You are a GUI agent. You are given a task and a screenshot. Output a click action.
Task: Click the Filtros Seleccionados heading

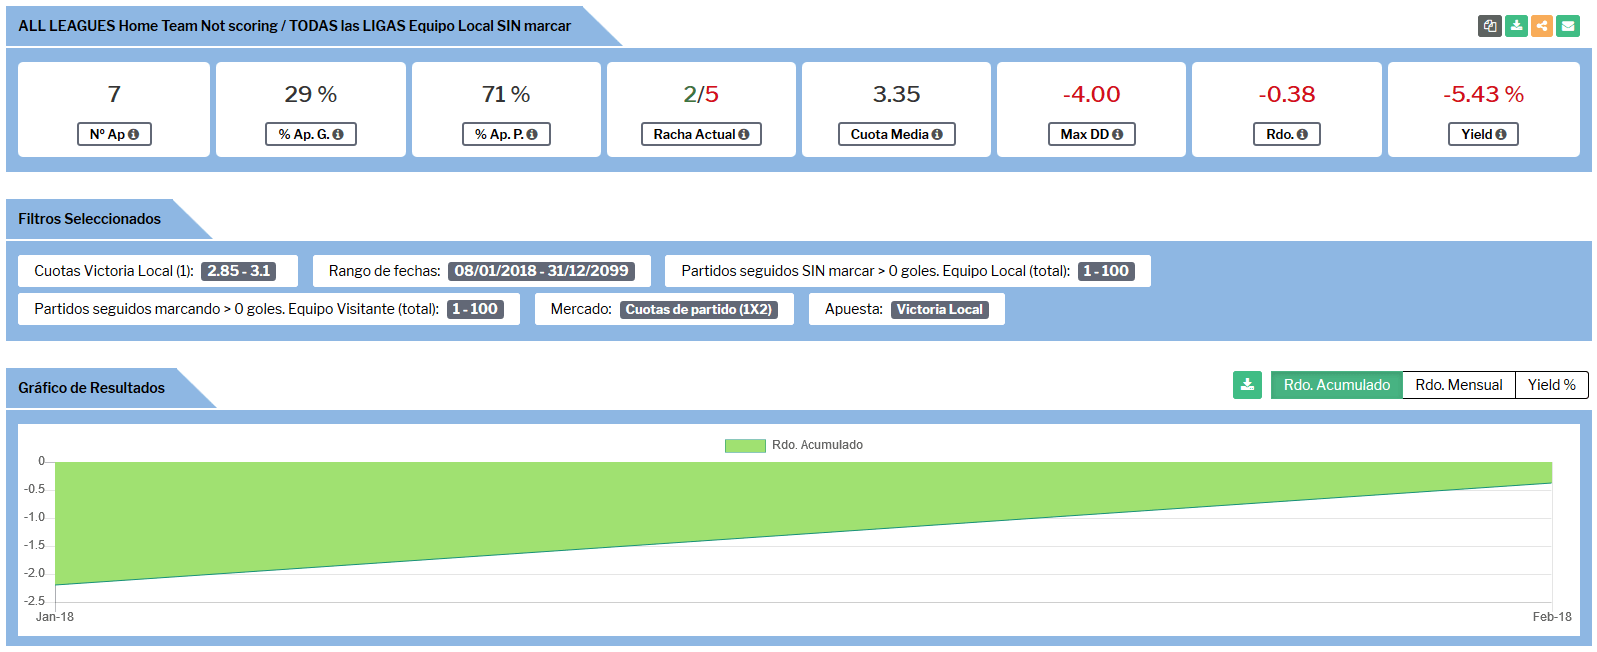[x=89, y=219]
